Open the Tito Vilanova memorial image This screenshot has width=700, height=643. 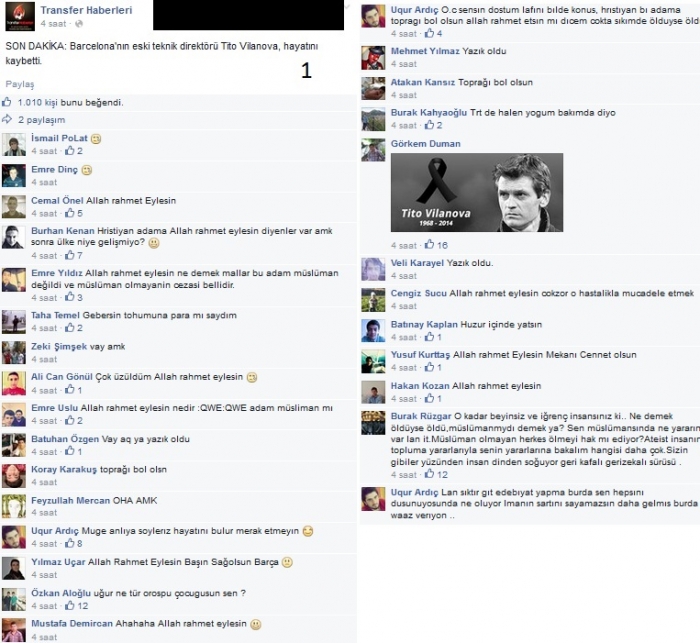[x=477, y=192]
